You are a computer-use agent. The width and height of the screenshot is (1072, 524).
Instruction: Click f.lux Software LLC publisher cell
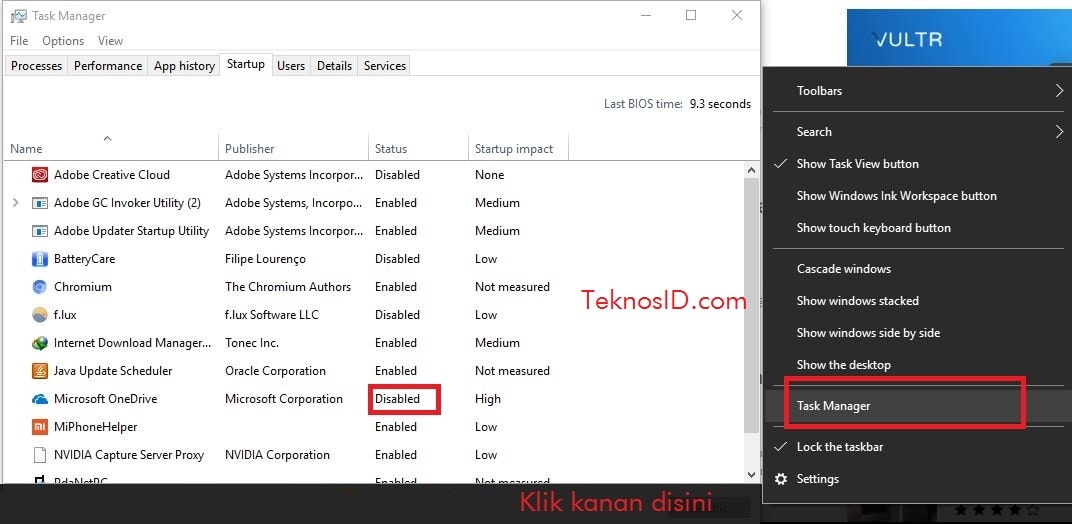tap(271, 315)
